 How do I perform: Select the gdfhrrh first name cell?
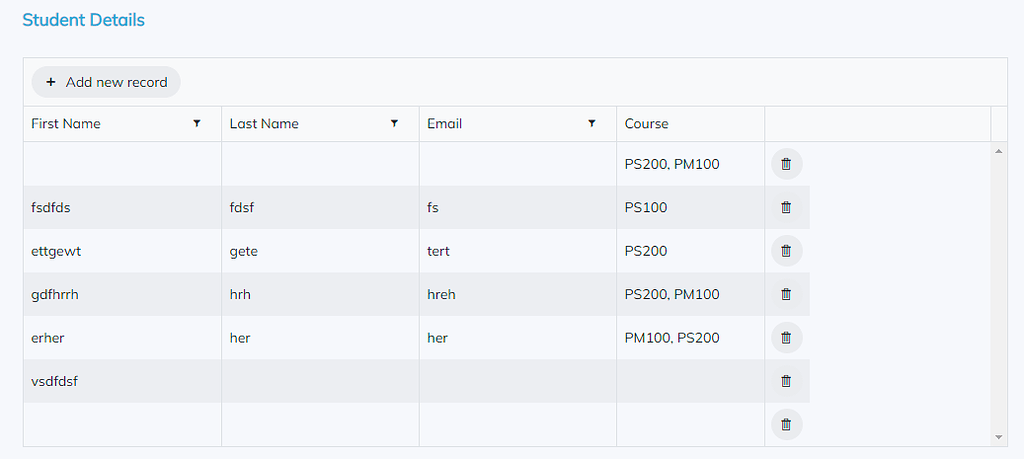[x=123, y=294]
